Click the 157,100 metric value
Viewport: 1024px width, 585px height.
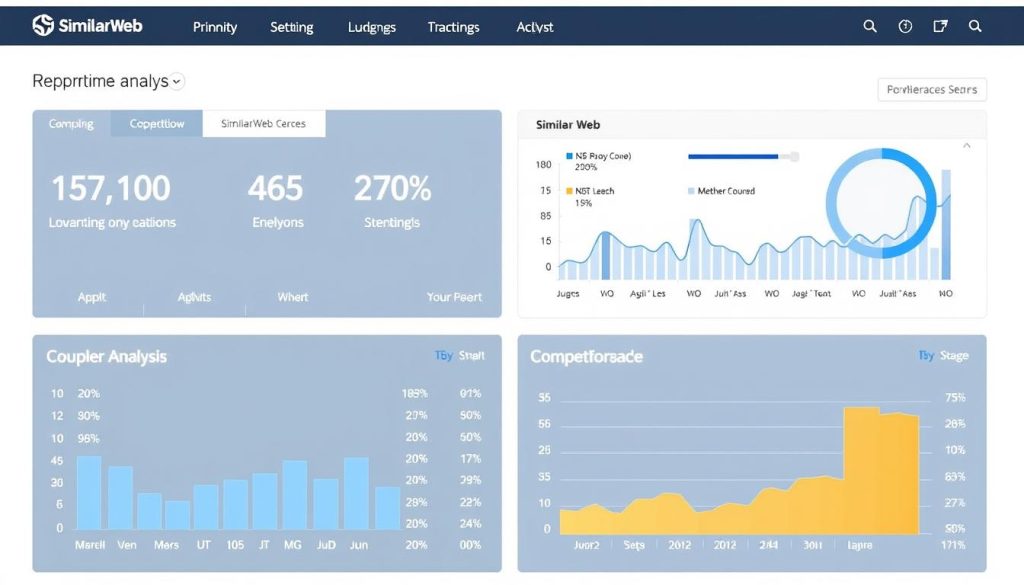(111, 189)
